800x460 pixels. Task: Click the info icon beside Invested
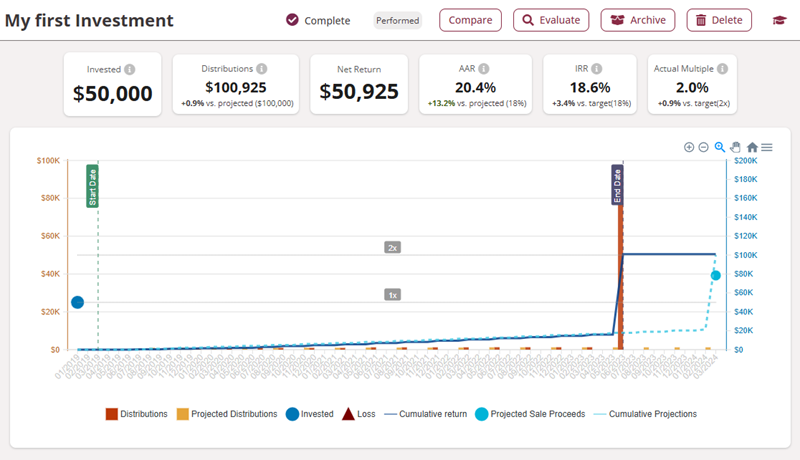point(130,70)
